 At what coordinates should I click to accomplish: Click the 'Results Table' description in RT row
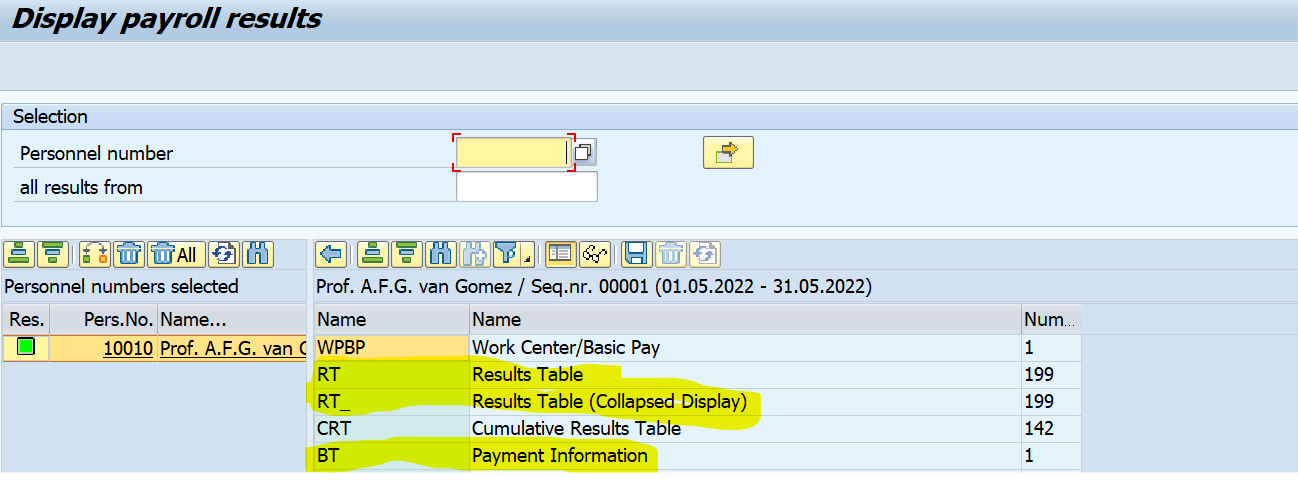[x=527, y=375]
